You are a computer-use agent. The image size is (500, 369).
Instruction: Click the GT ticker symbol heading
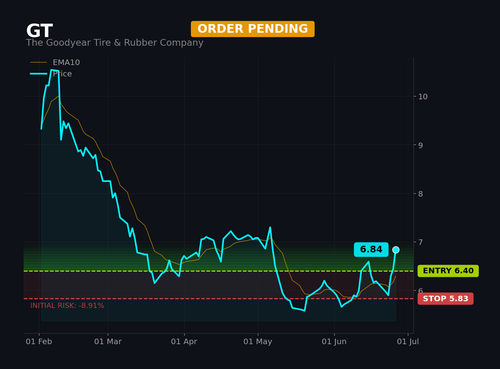coord(39,31)
